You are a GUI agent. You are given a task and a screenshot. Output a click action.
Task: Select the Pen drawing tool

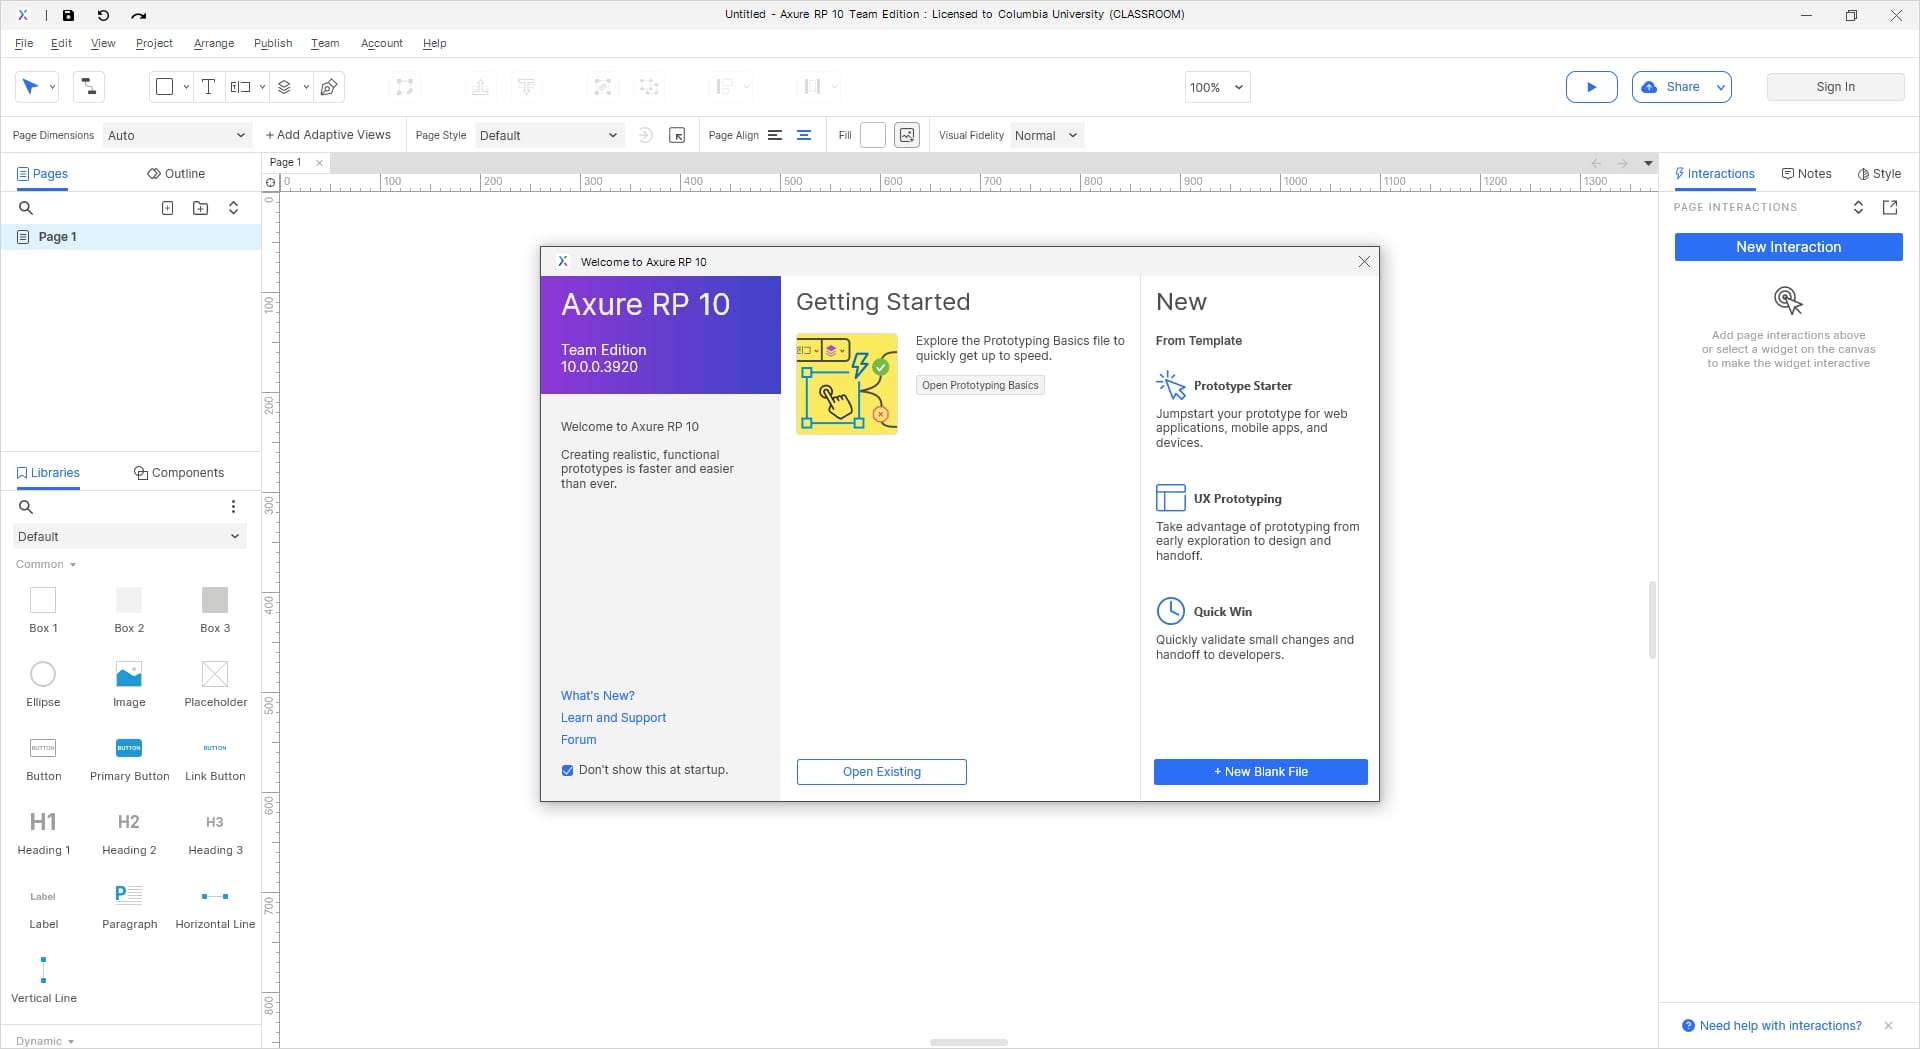(x=329, y=87)
